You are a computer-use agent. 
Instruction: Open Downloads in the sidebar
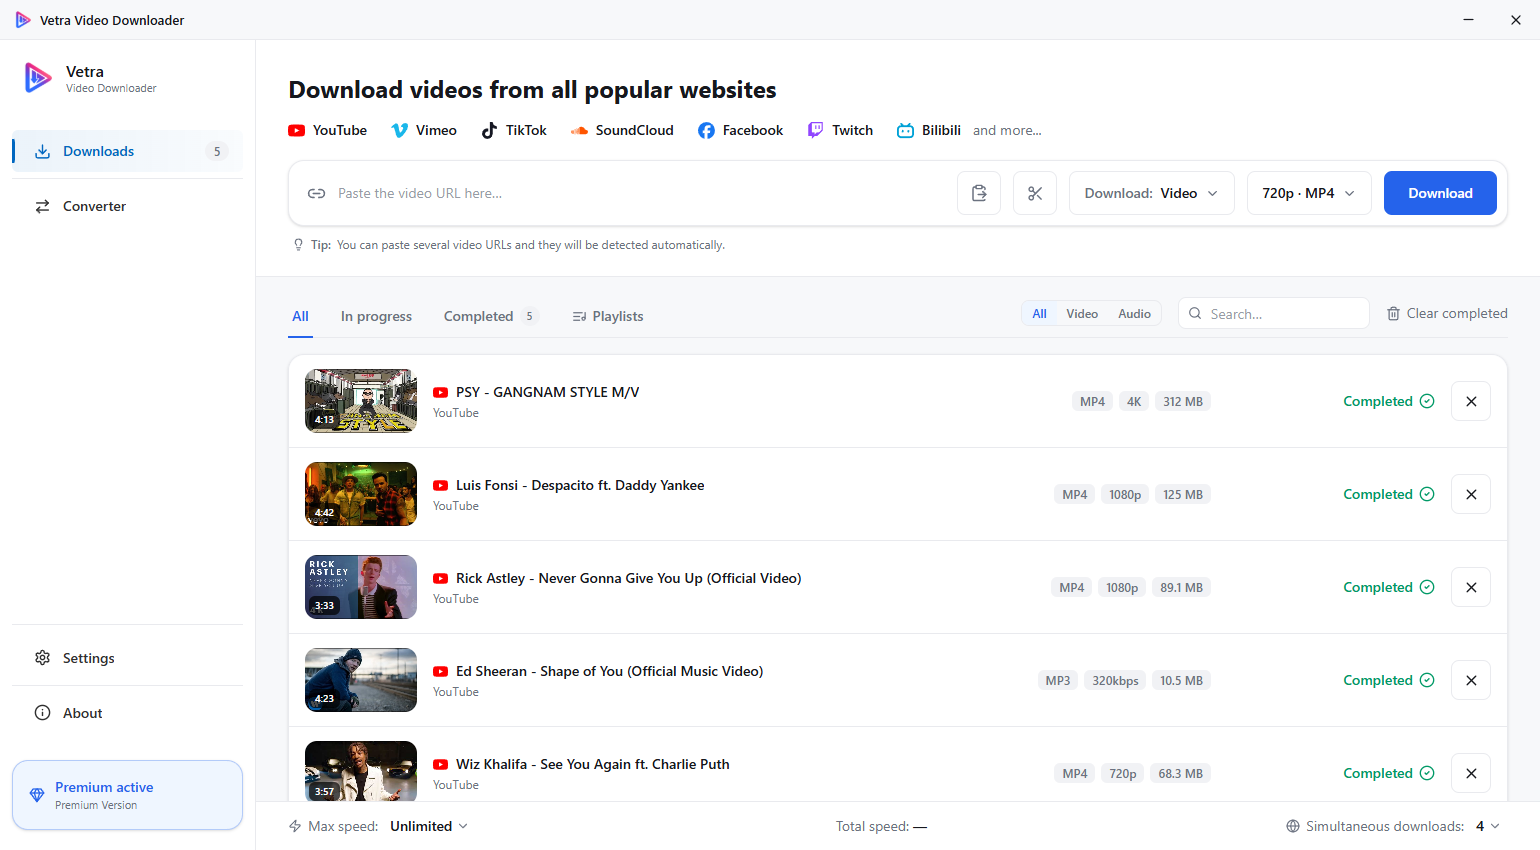[x=127, y=151]
